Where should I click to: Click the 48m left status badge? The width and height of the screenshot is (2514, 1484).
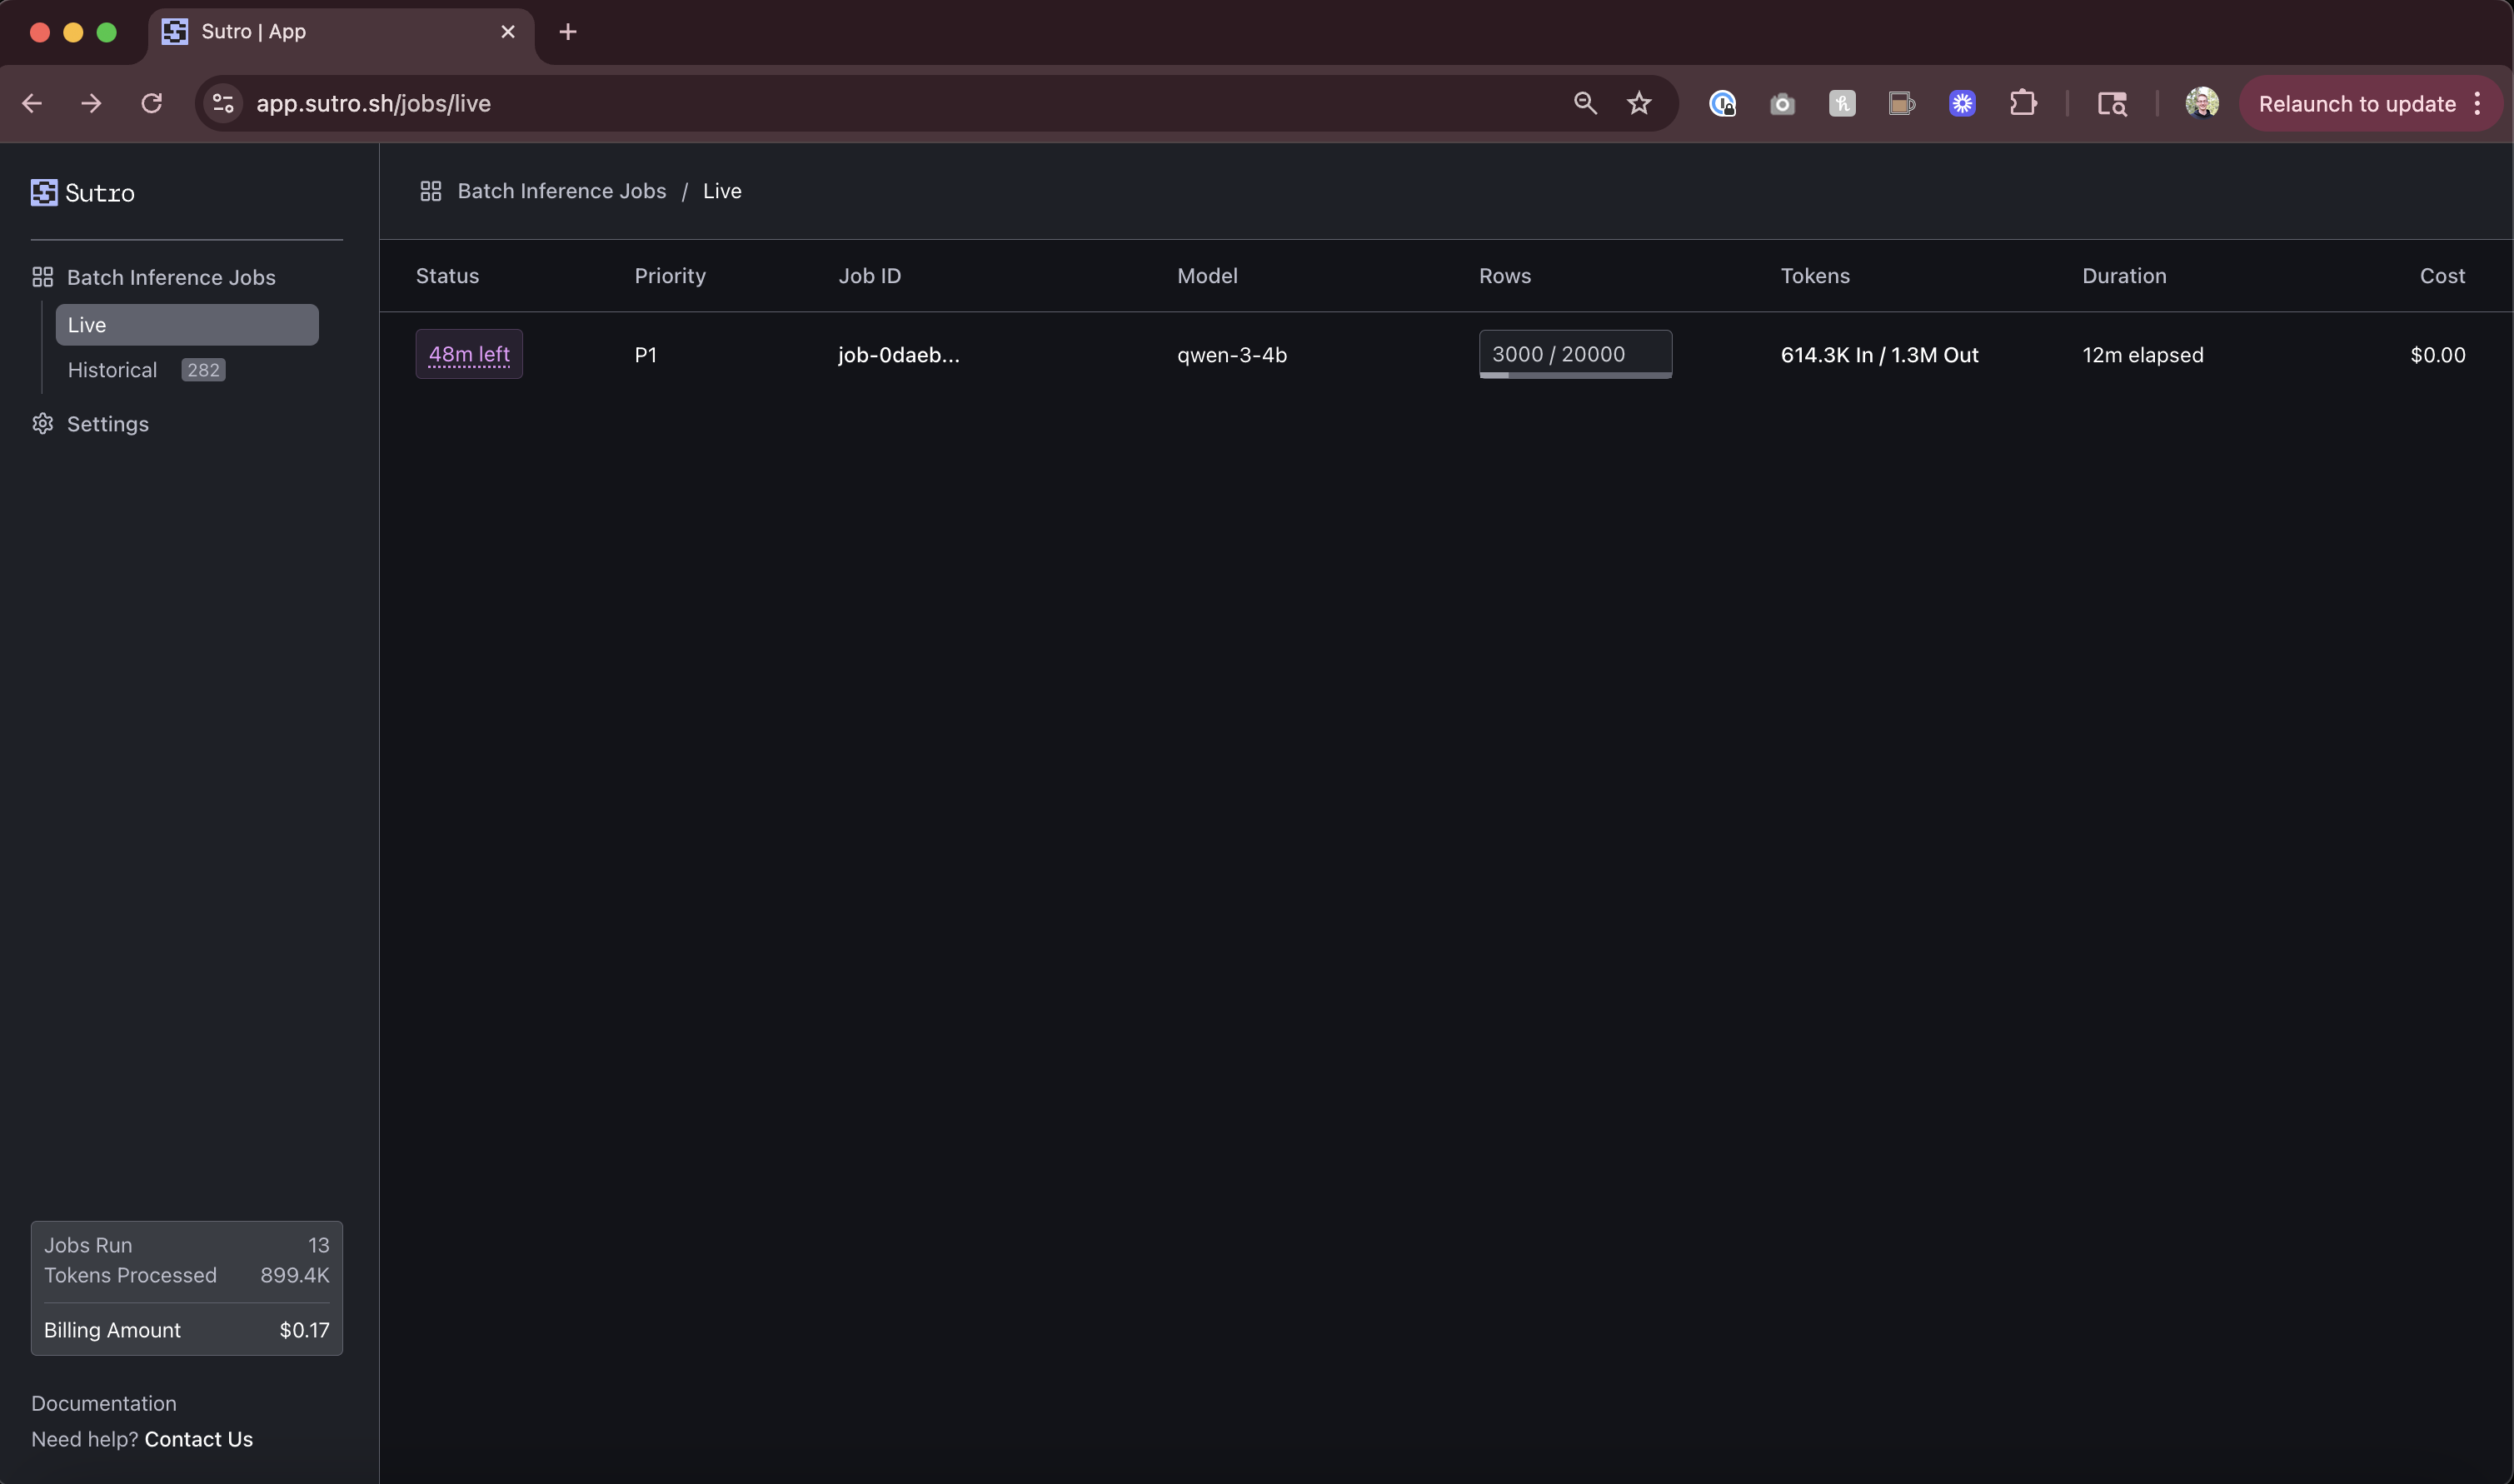pyautogui.click(x=469, y=354)
